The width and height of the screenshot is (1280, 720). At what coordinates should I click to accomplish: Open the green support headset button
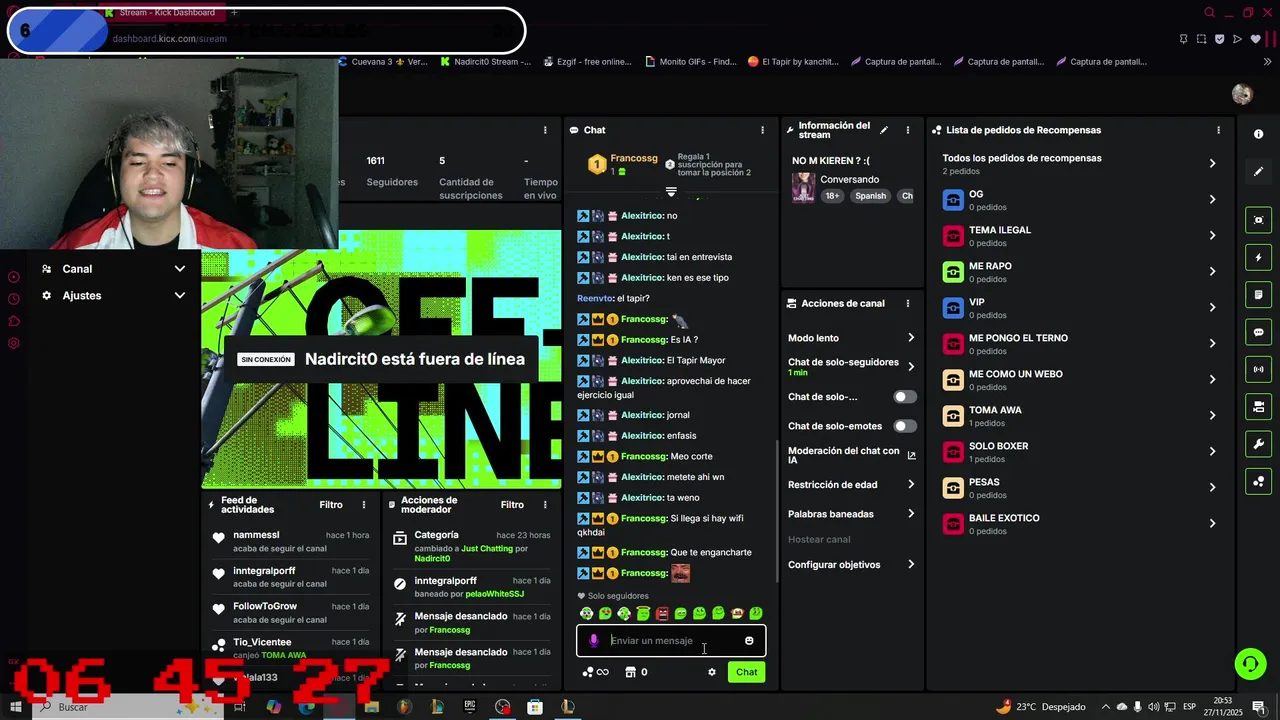[1249, 664]
